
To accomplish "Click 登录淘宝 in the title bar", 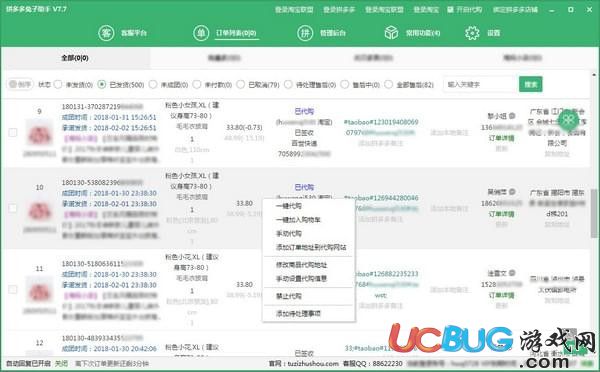I will click(426, 10).
